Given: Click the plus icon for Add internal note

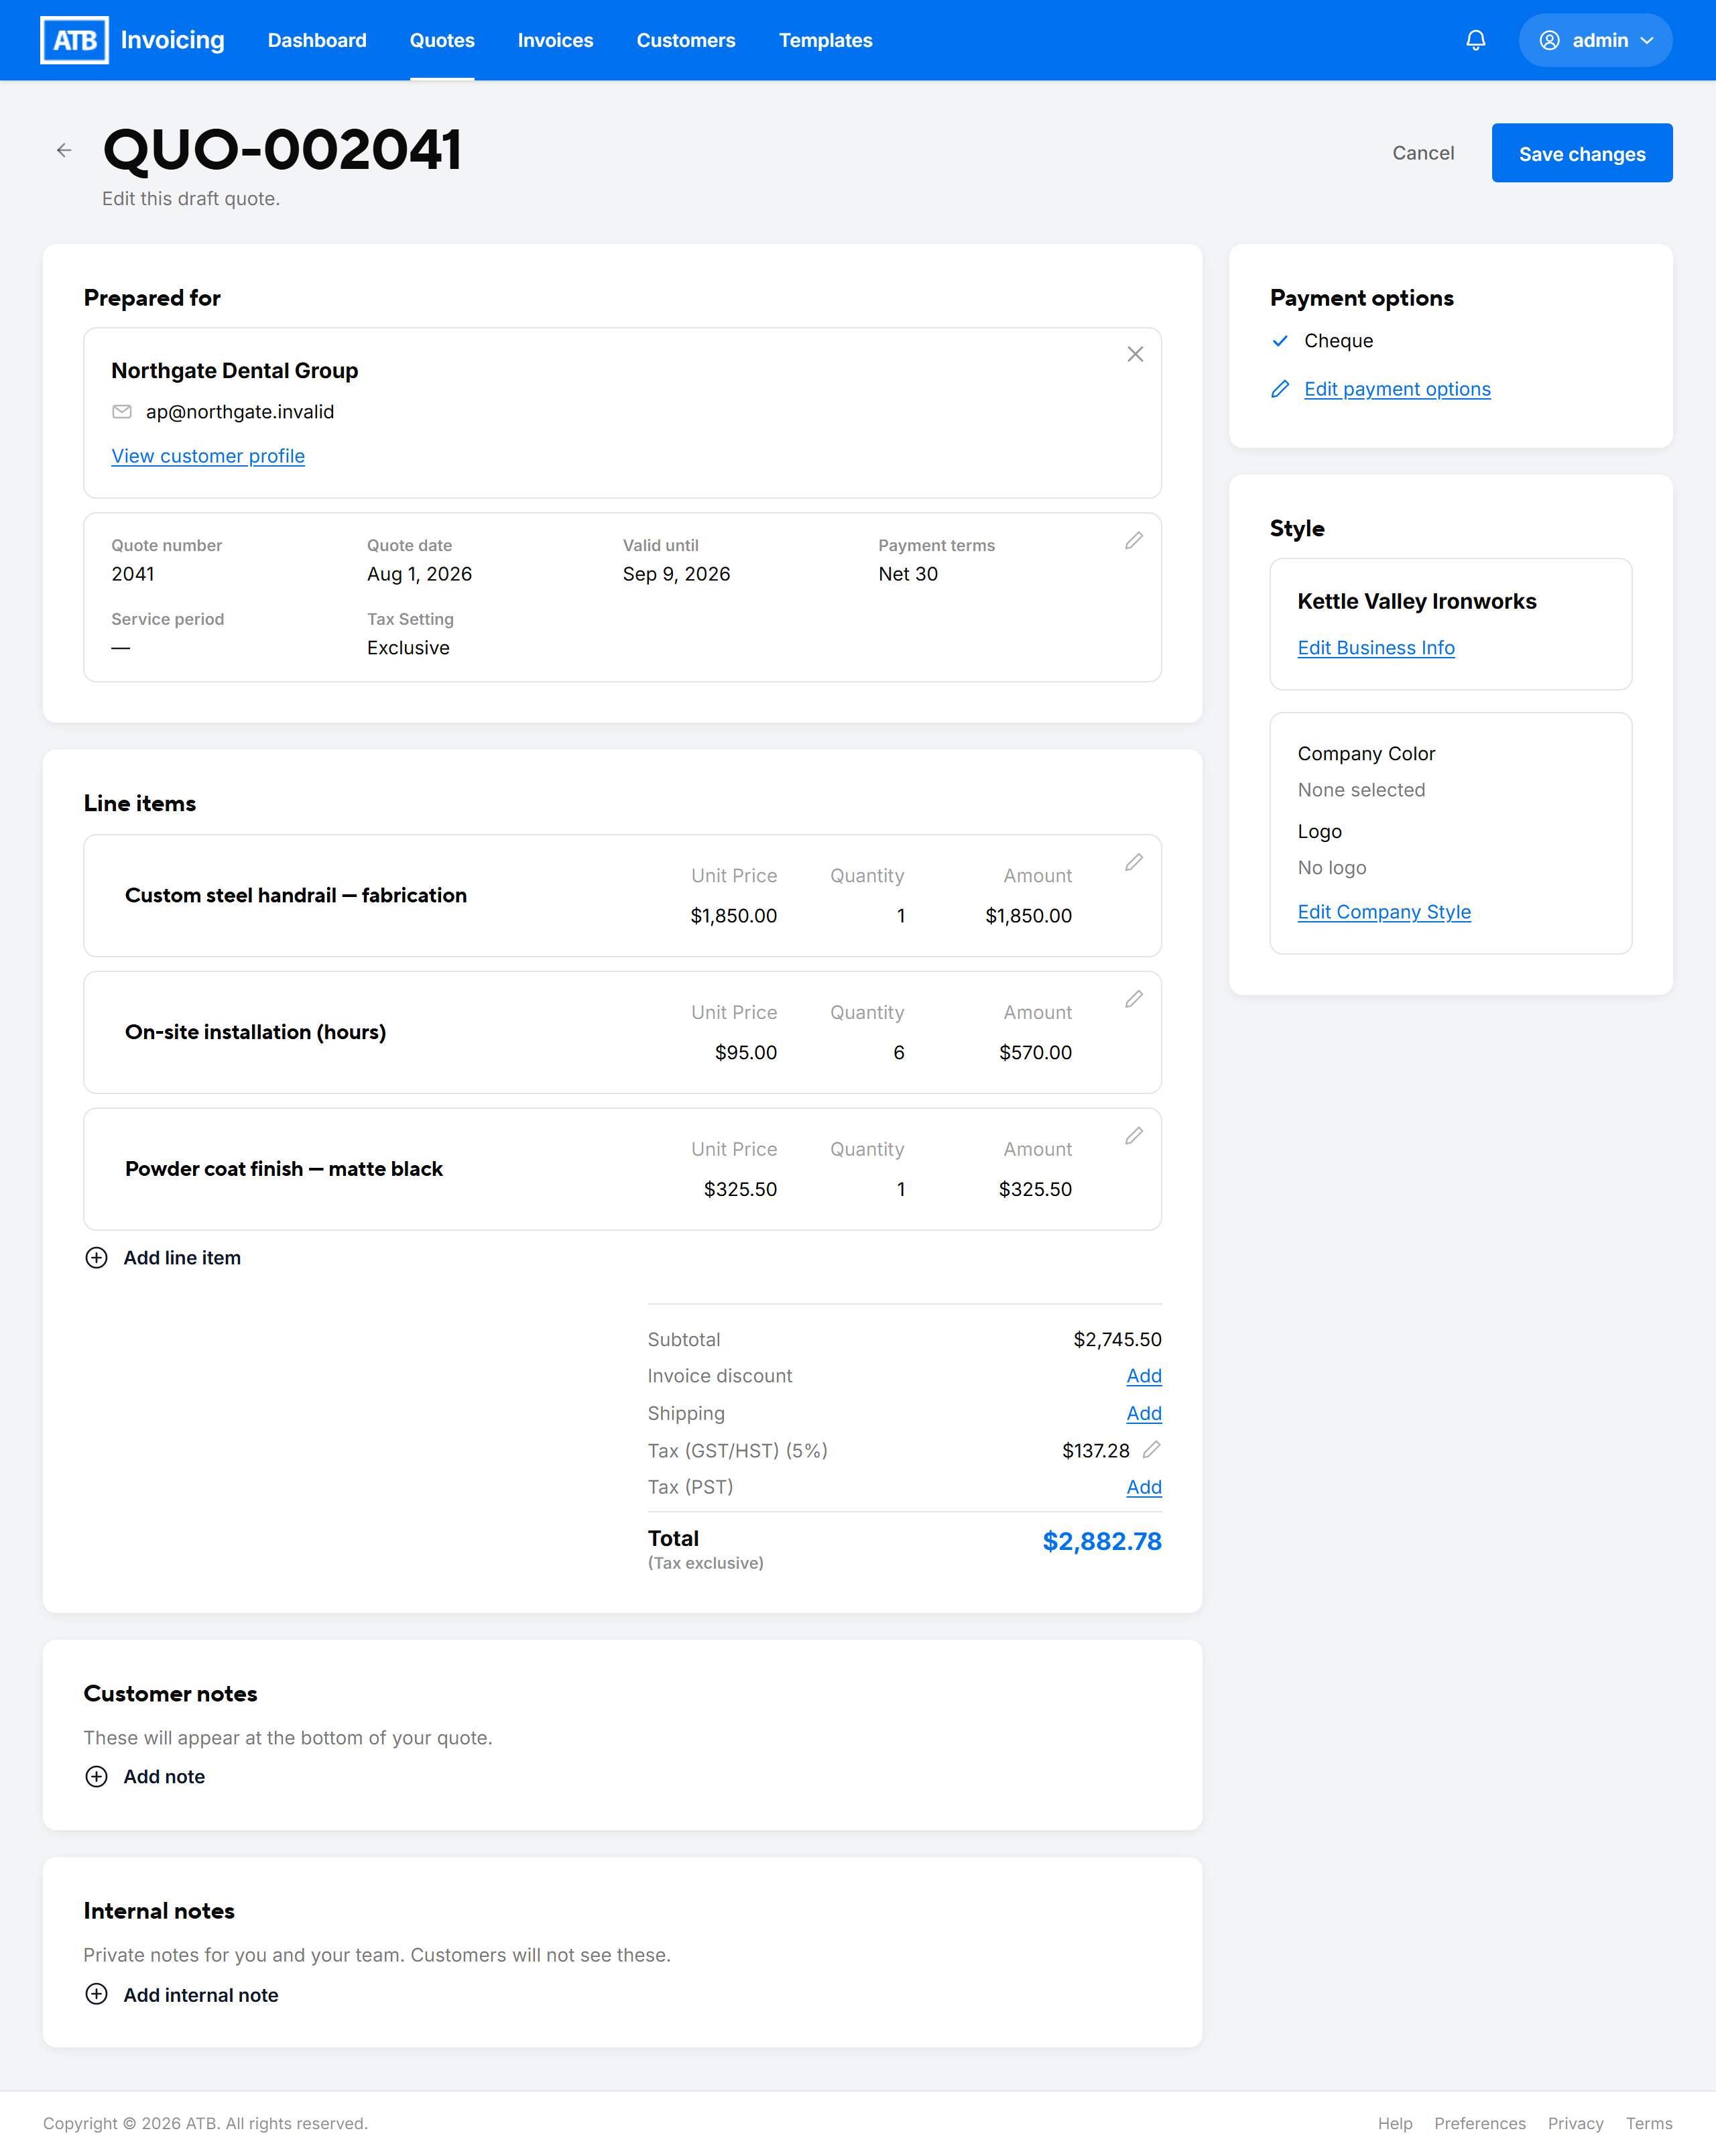Looking at the screenshot, I should 96,1995.
